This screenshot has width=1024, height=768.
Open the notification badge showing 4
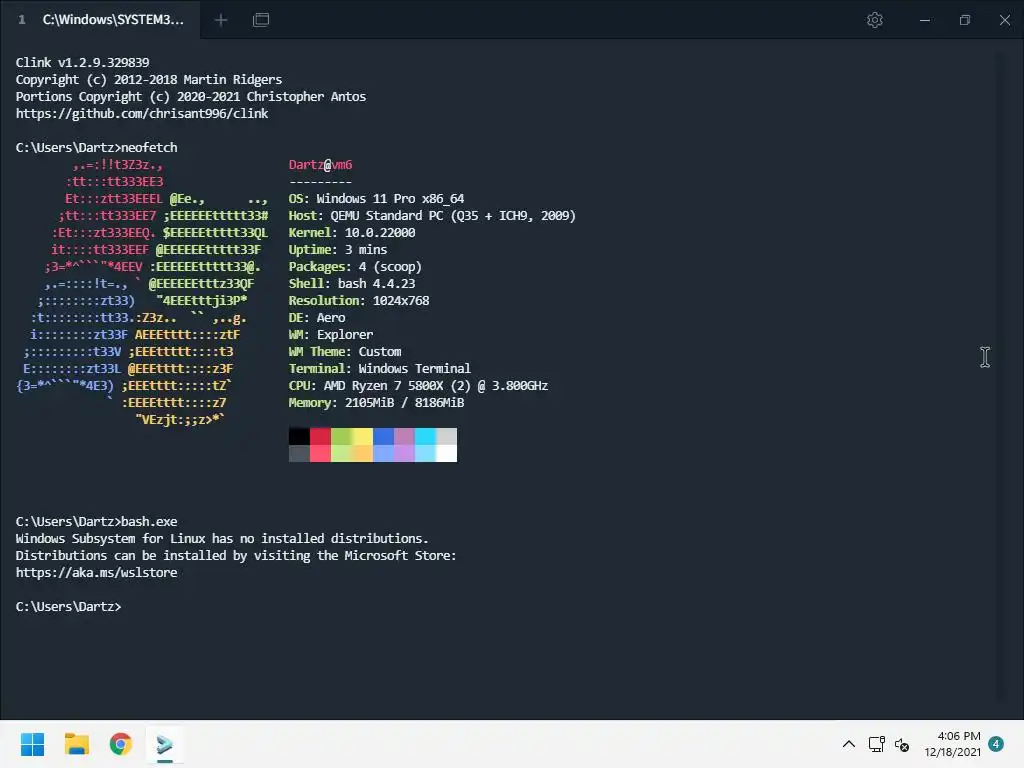point(996,744)
